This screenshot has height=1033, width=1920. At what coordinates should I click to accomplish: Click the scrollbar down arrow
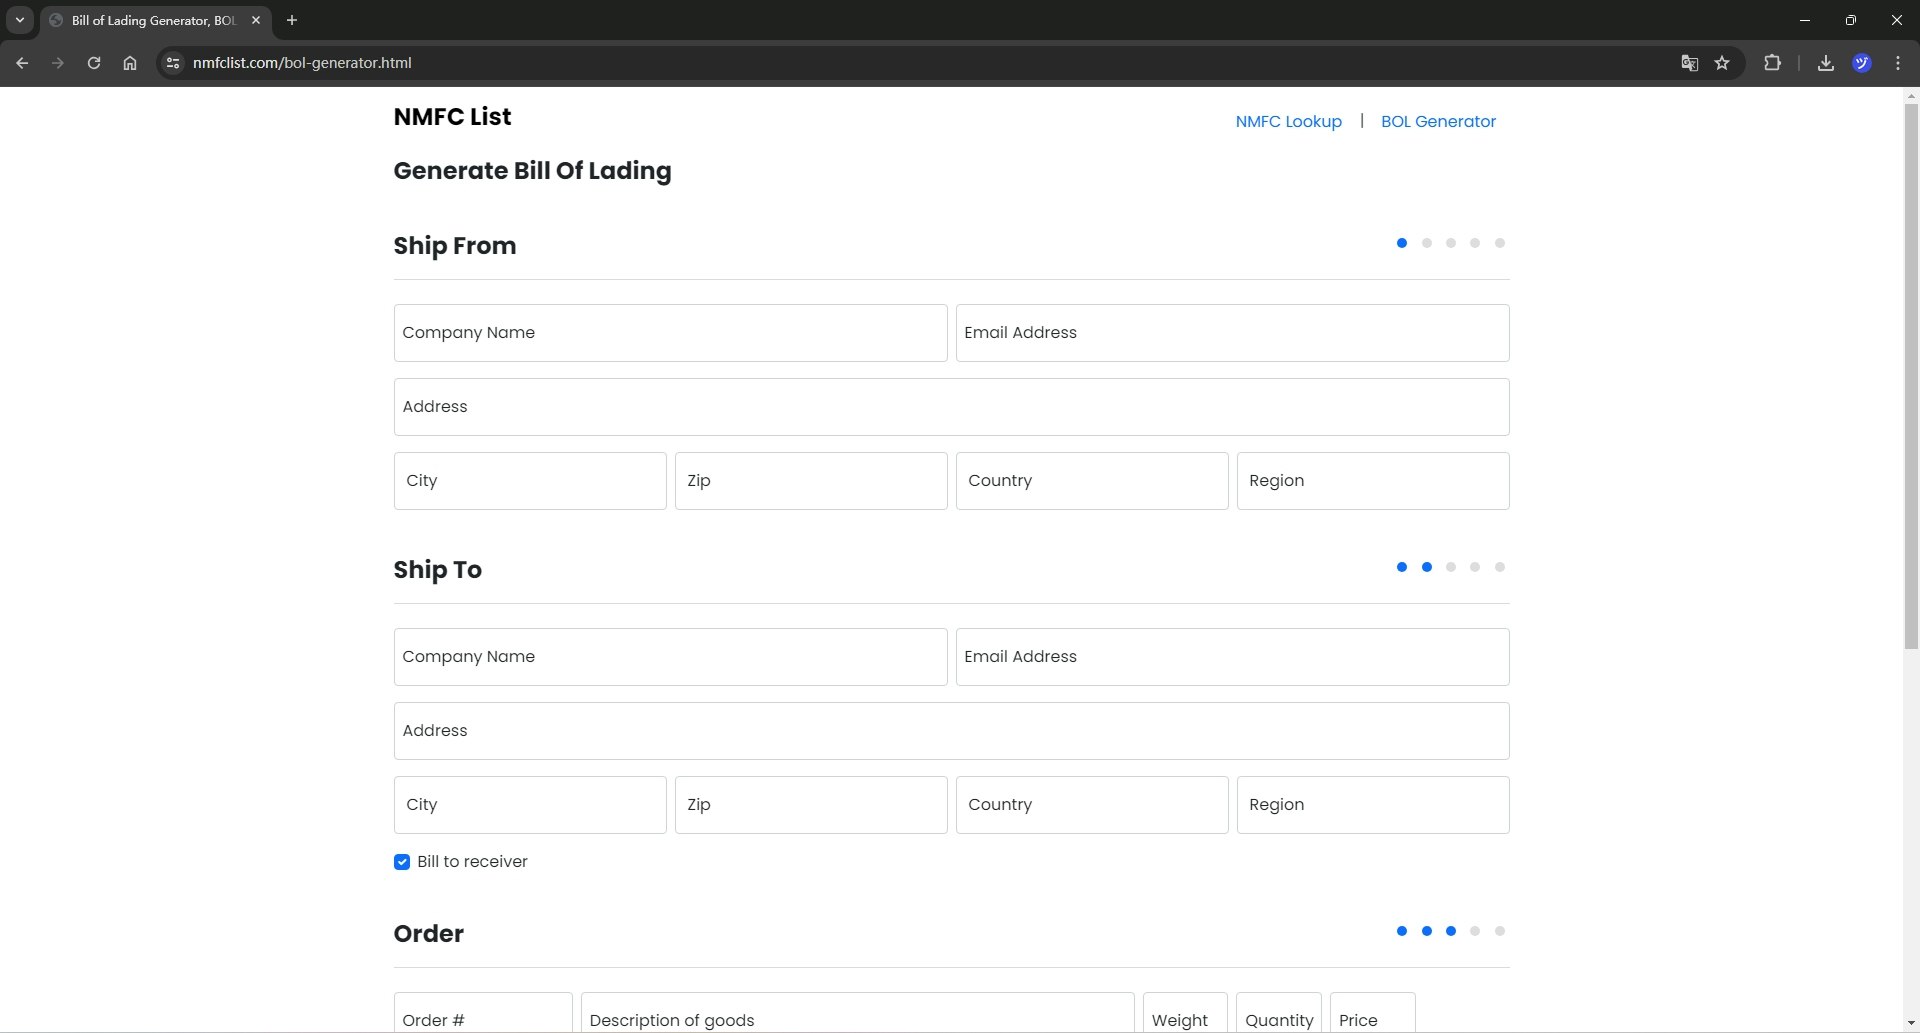(1911, 1024)
